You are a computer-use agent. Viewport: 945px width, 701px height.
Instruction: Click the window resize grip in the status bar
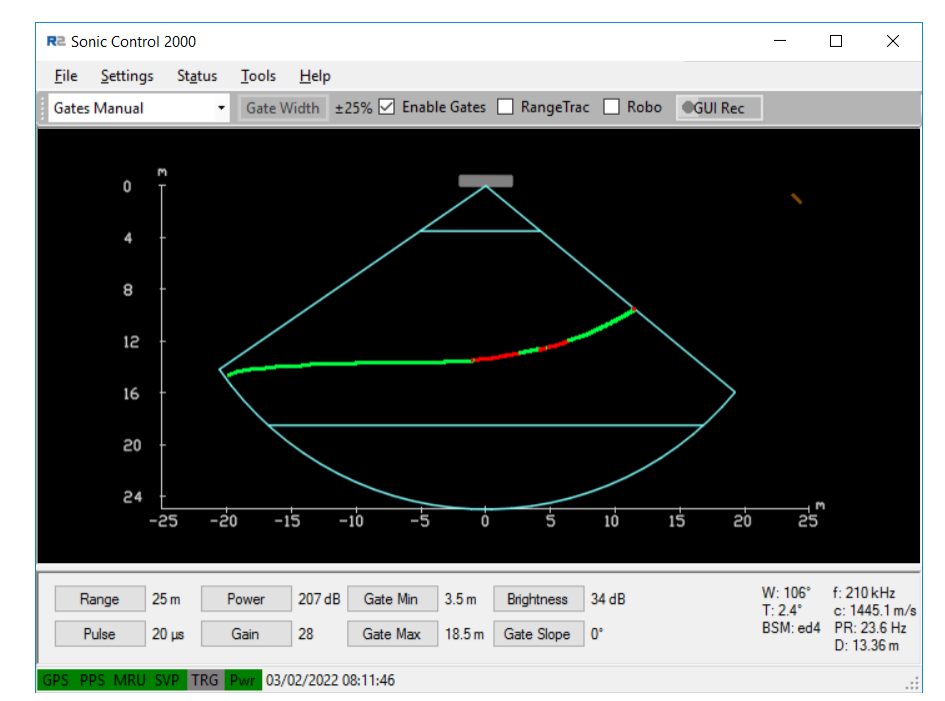[913, 684]
